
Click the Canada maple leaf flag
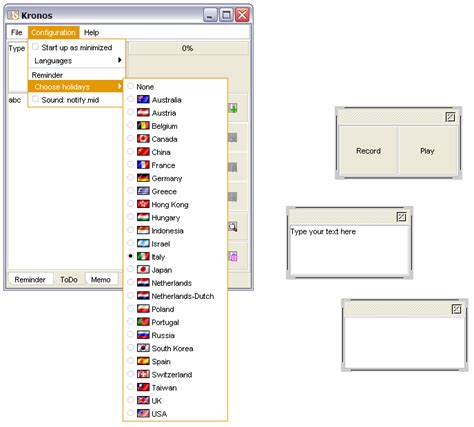pos(143,139)
